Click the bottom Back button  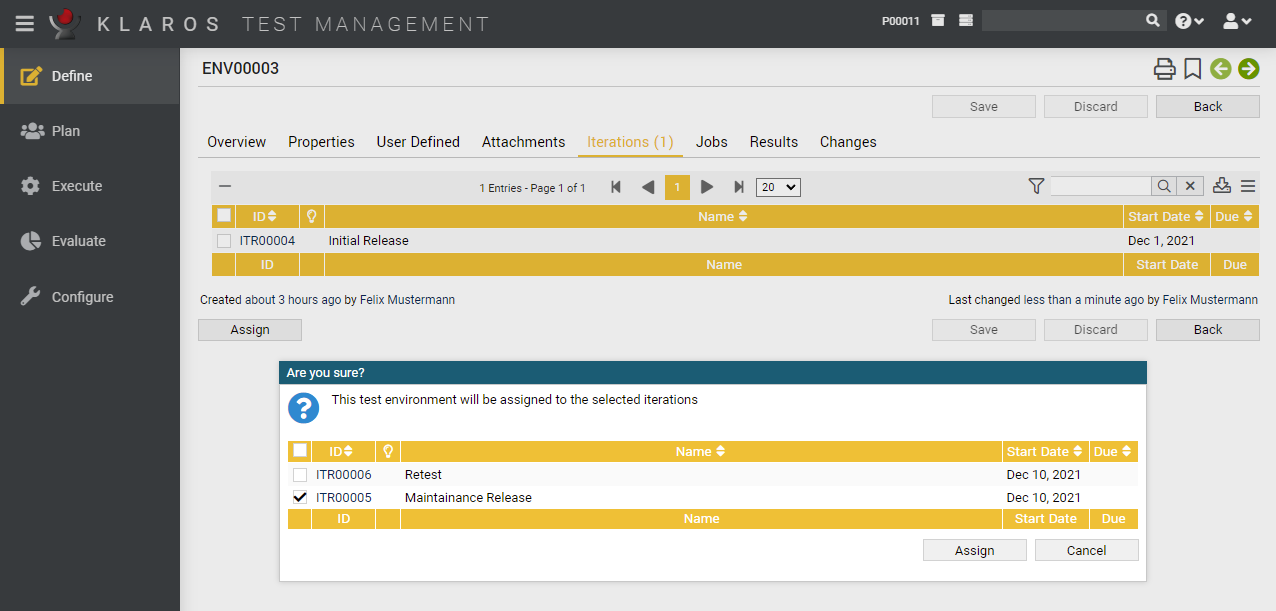click(1208, 330)
